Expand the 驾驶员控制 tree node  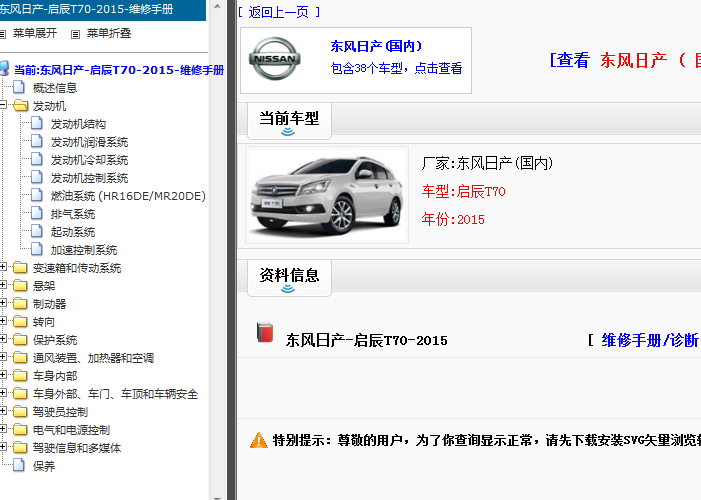click(x=3, y=411)
